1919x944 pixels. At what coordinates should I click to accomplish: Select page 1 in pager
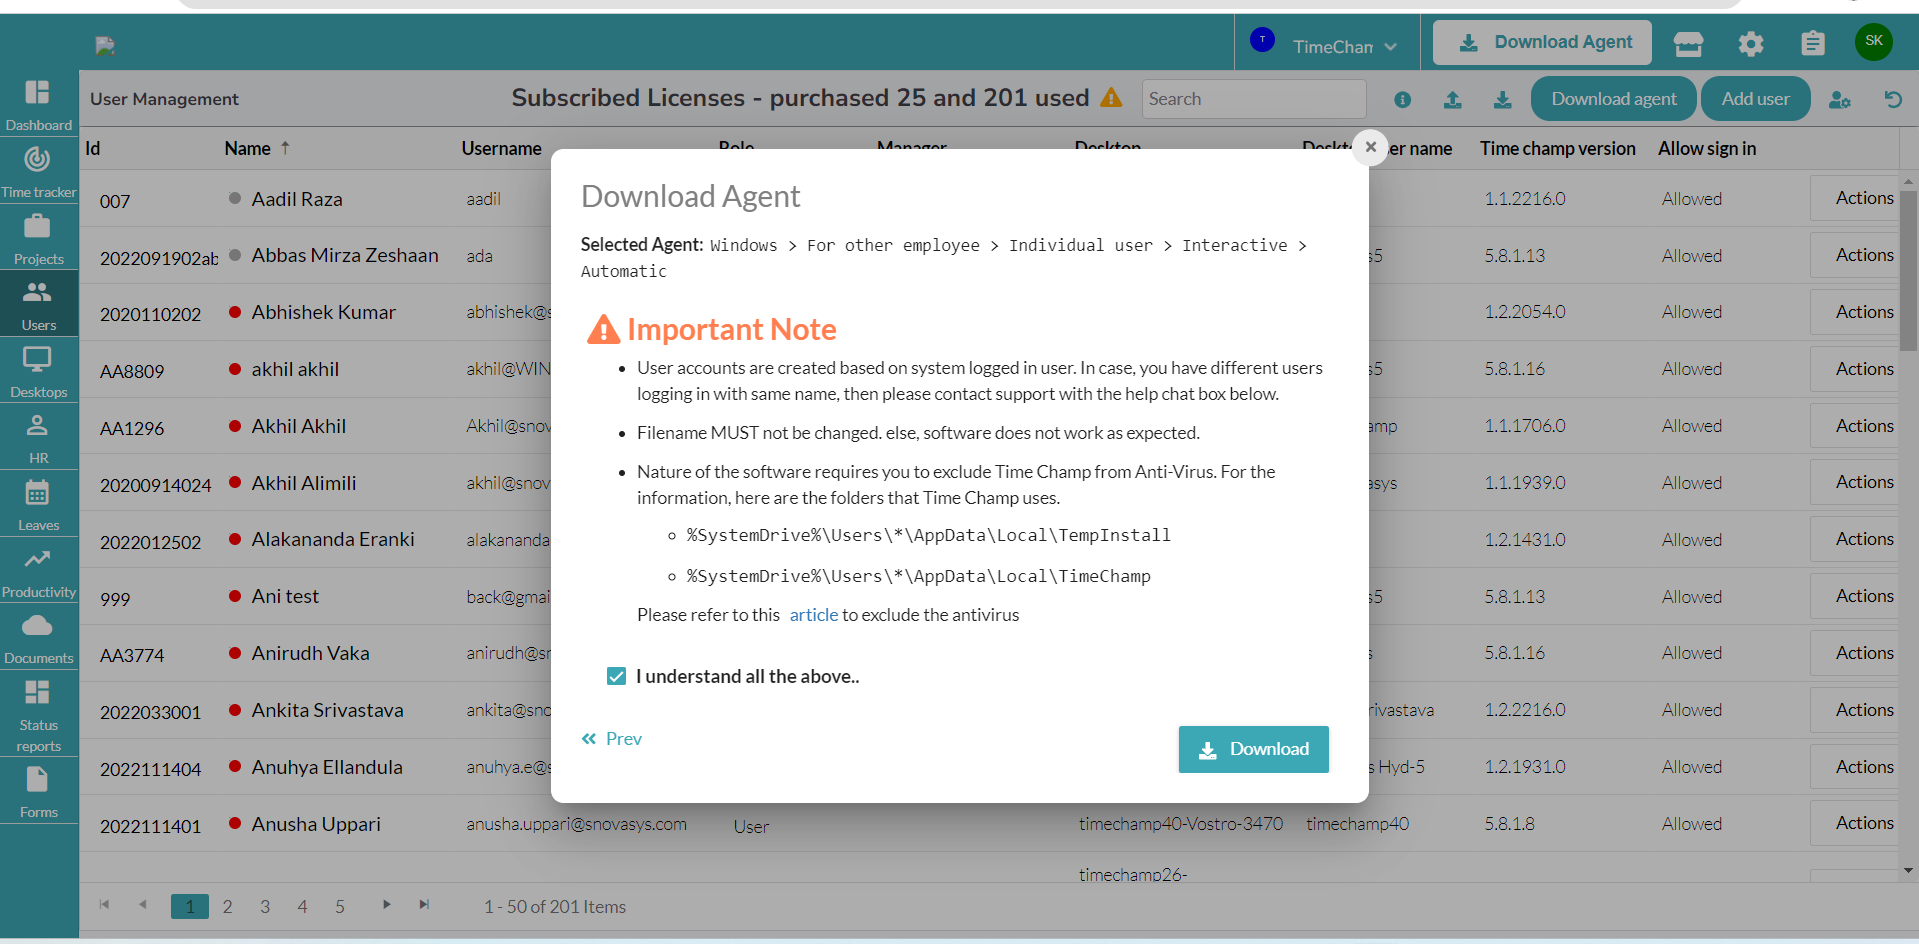[x=190, y=906]
